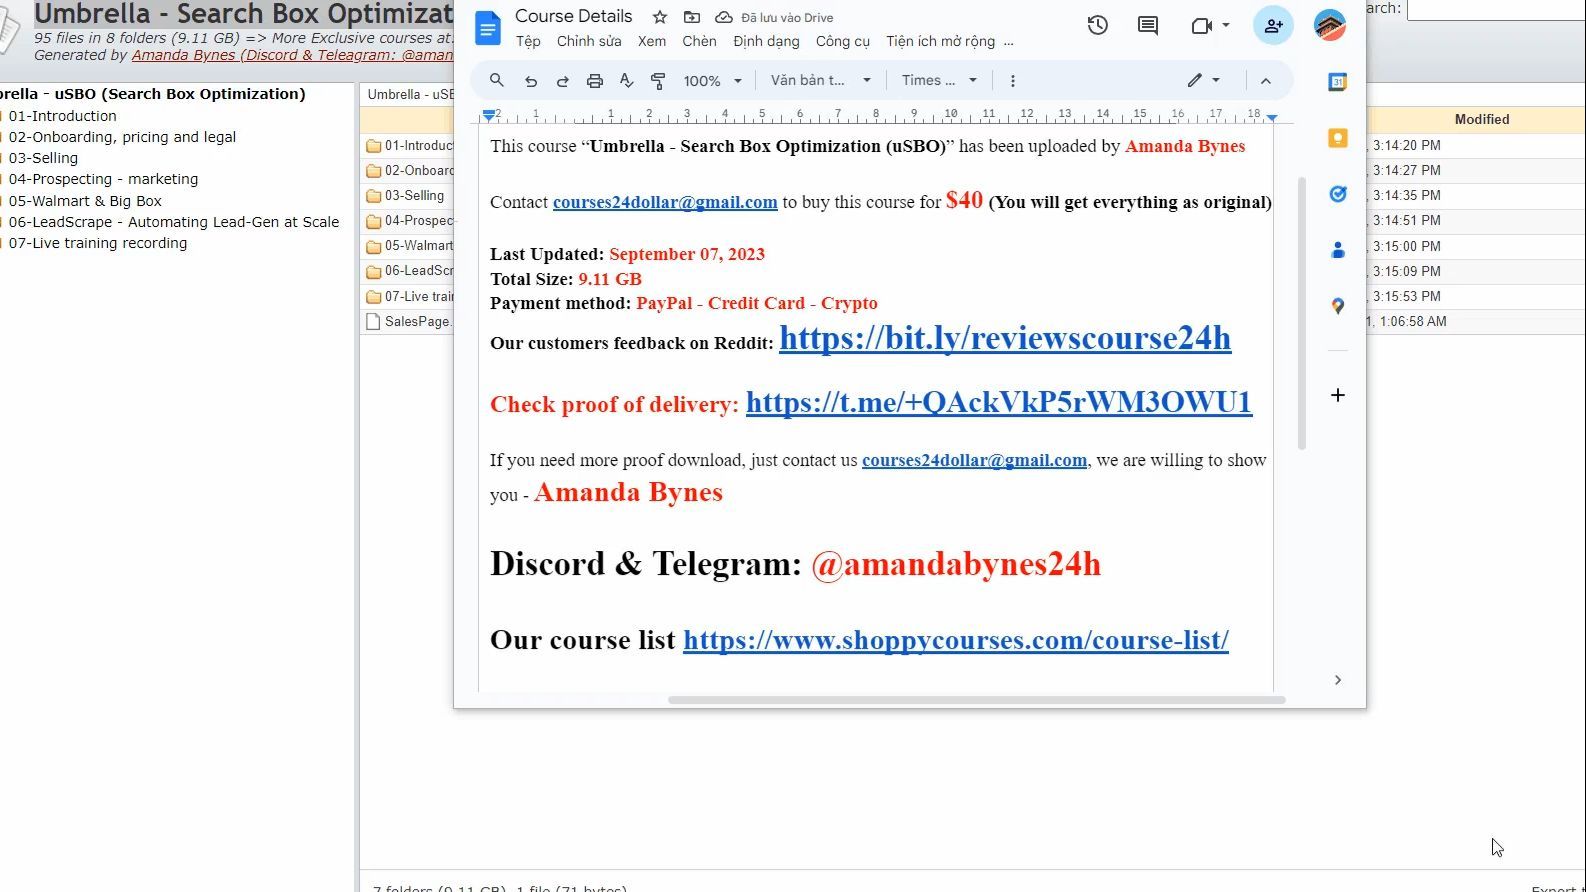Start a Meet call camera icon

click(x=1203, y=26)
